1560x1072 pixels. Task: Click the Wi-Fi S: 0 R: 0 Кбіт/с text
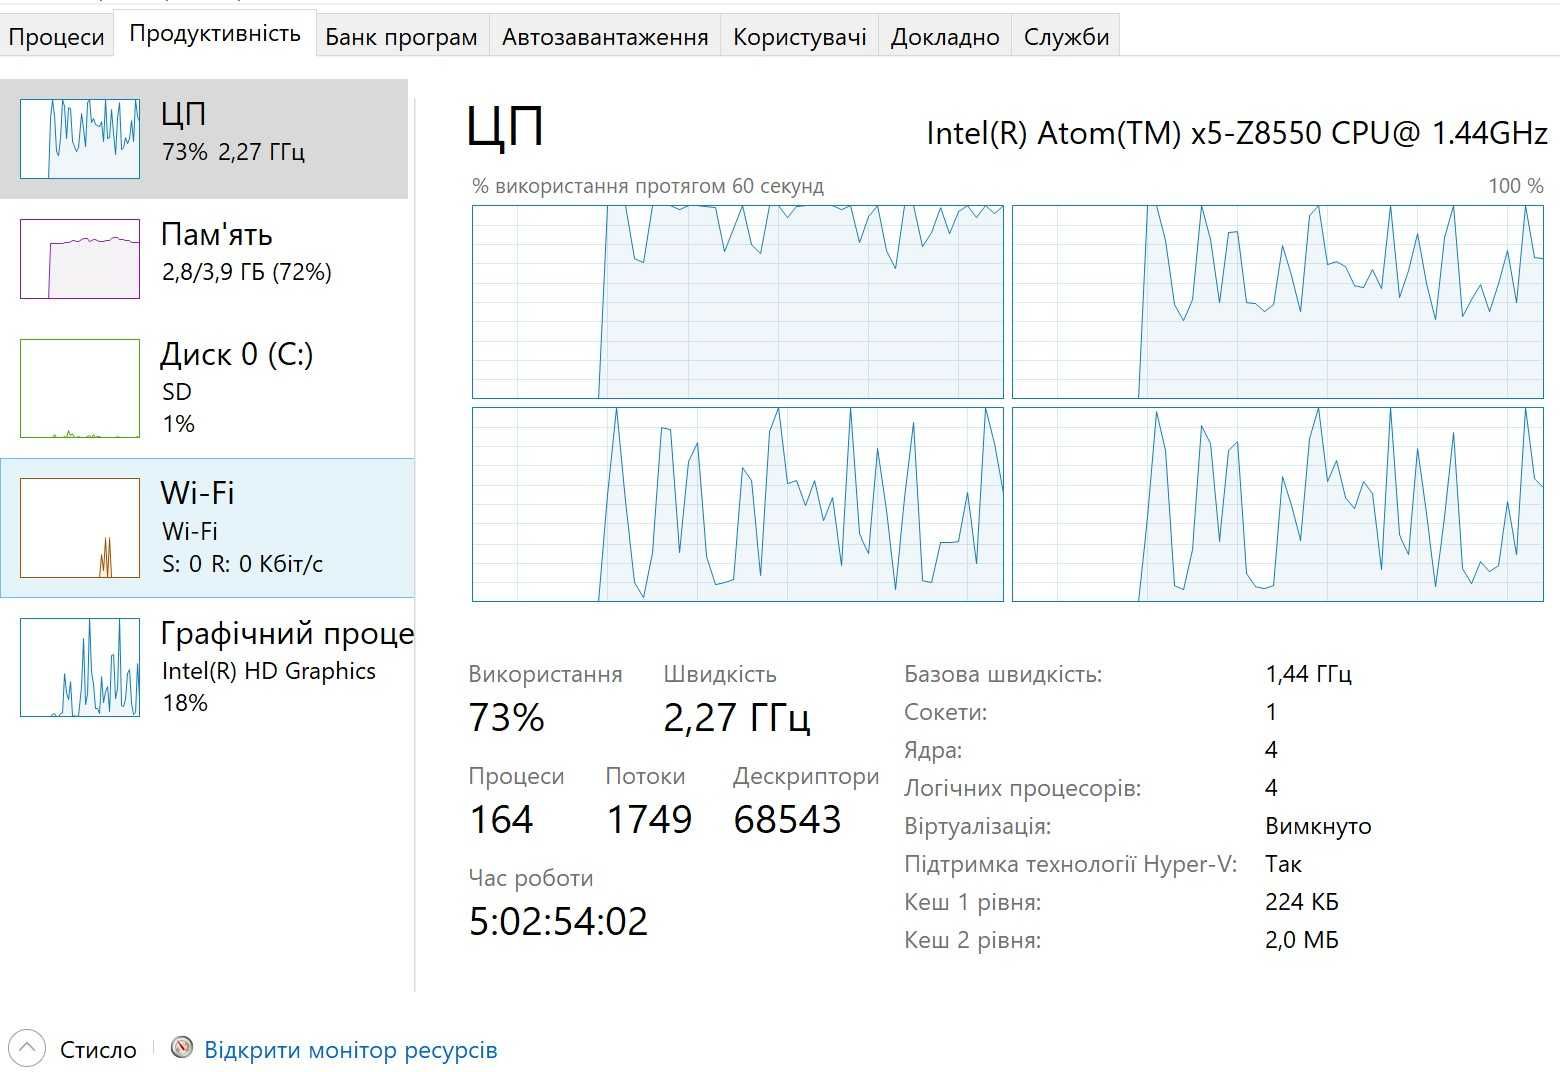coord(242,564)
